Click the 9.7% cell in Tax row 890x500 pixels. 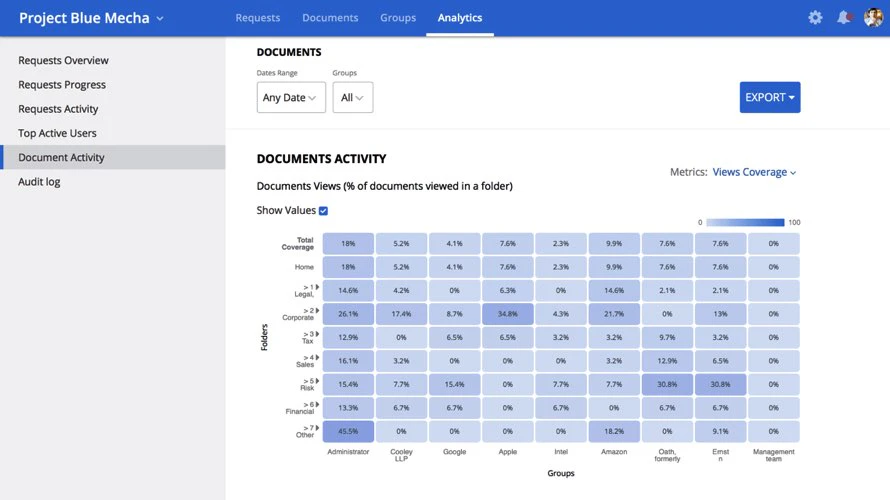(x=667, y=337)
